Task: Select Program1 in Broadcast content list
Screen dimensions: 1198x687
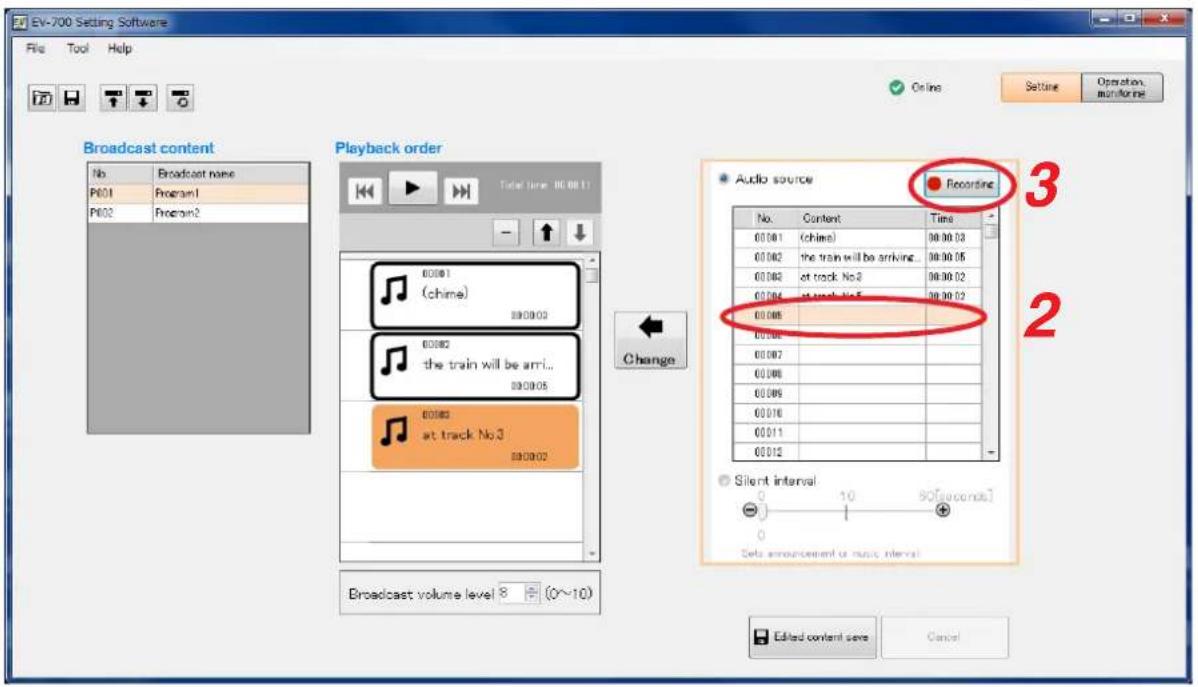Action: [x=199, y=193]
